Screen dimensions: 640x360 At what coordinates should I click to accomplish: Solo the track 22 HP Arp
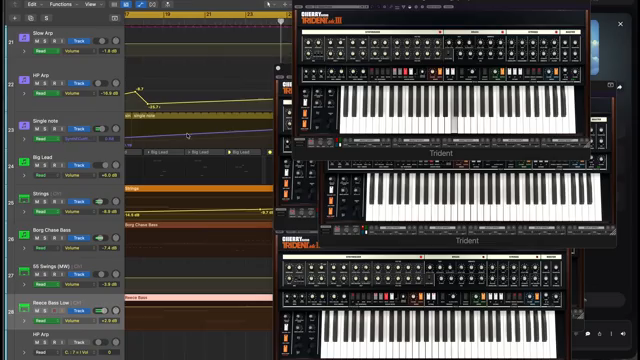point(45,83)
